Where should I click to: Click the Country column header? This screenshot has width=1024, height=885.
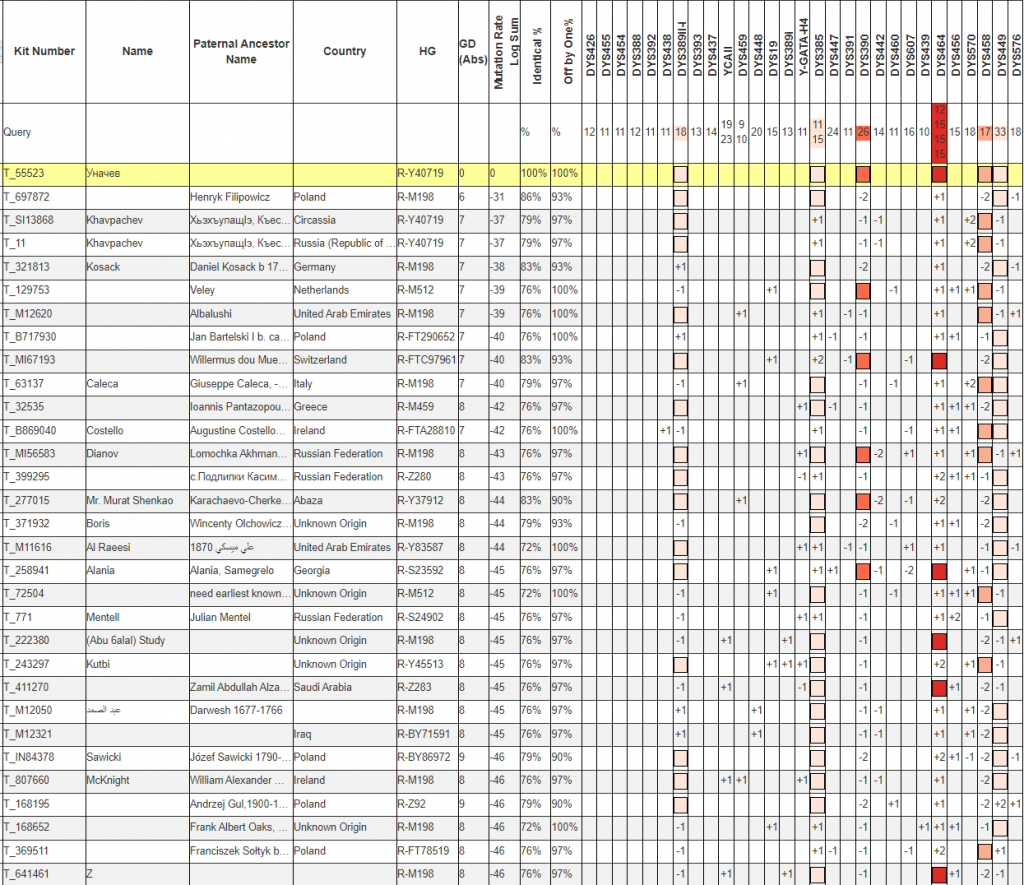pyautogui.click(x=344, y=51)
